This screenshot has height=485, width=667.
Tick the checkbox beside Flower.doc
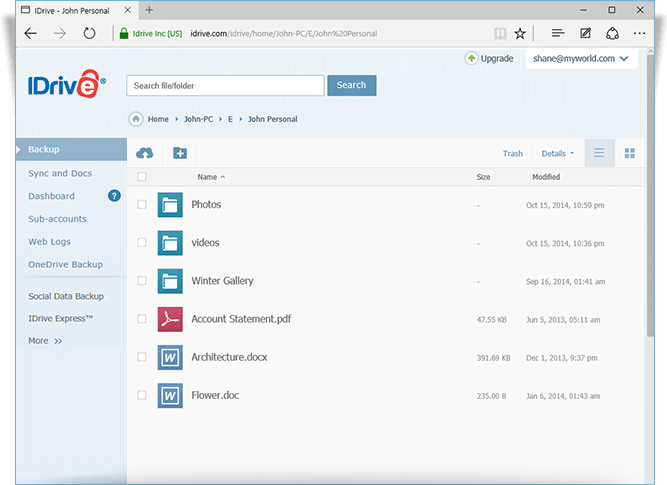(x=142, y=395)
